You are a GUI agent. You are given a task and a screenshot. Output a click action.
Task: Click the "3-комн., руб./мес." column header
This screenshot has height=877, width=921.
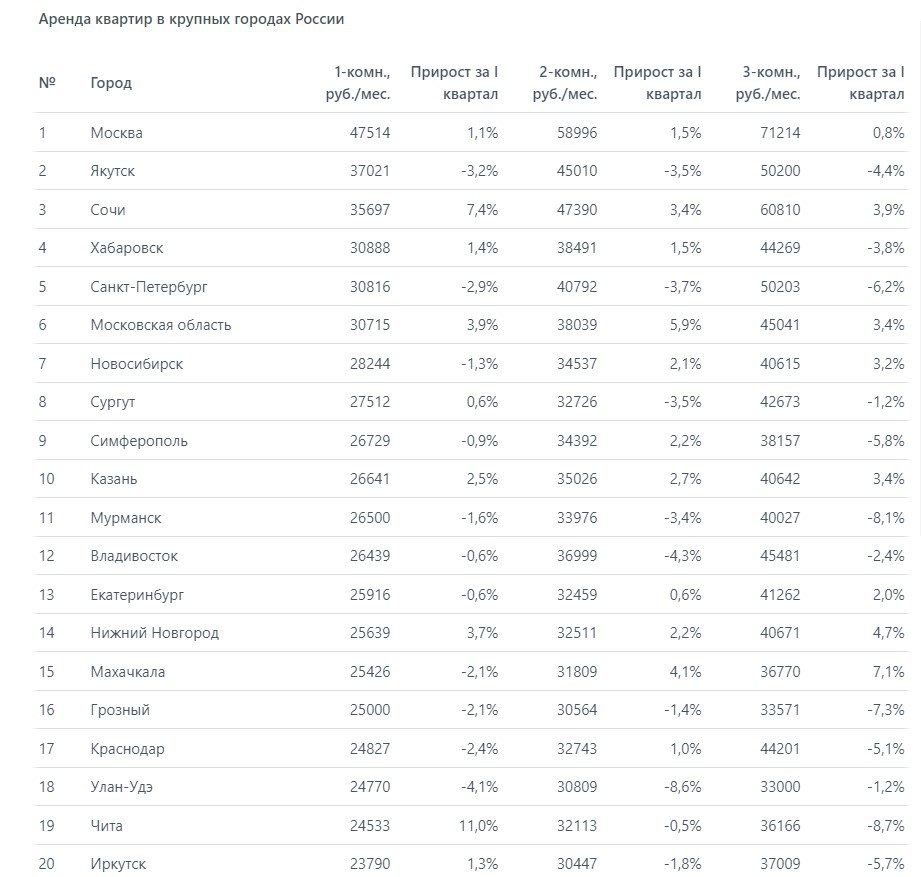click(771, 83)
